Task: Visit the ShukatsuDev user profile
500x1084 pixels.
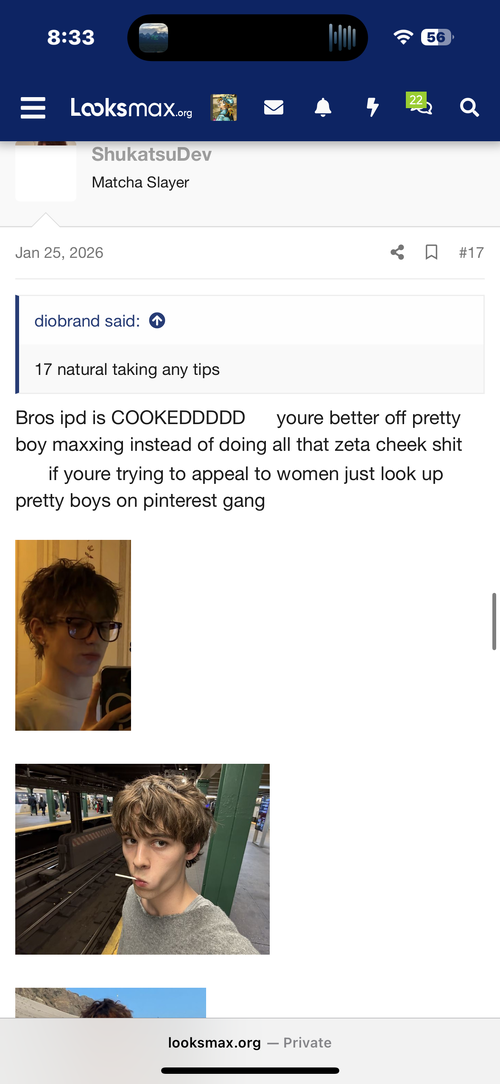Action: click(151, 153)
